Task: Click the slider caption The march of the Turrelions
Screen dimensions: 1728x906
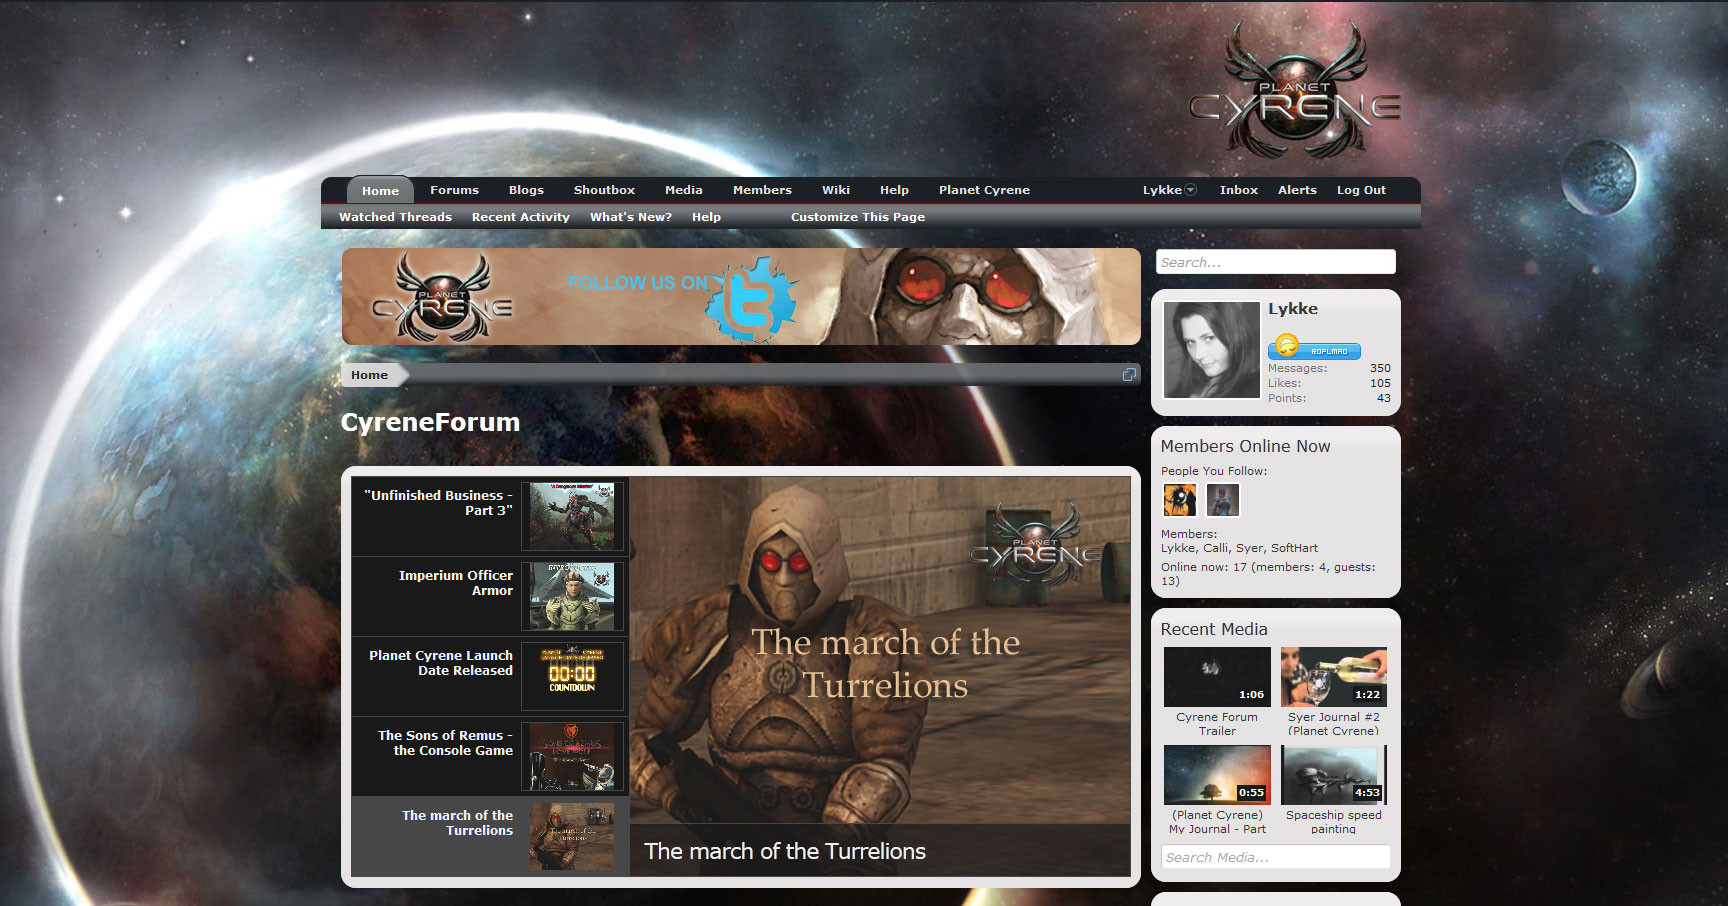Action: click(x=785, y=851)
